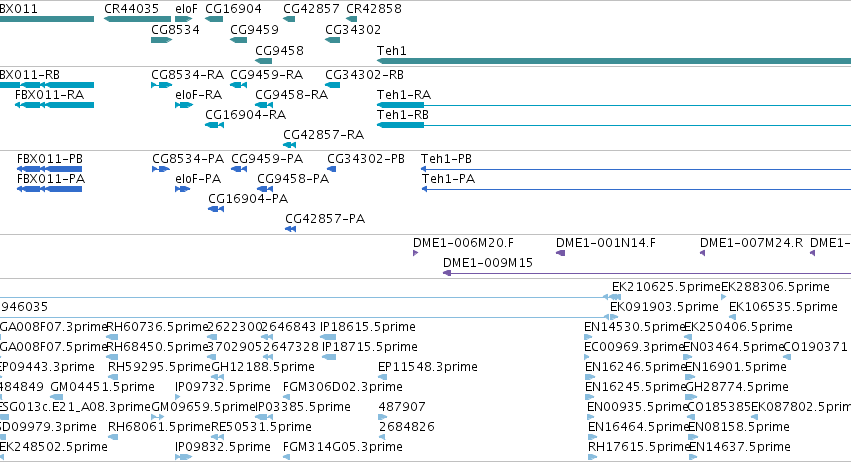Open transcript FBX011-RA
851x462 pixels.
point(49,95)
